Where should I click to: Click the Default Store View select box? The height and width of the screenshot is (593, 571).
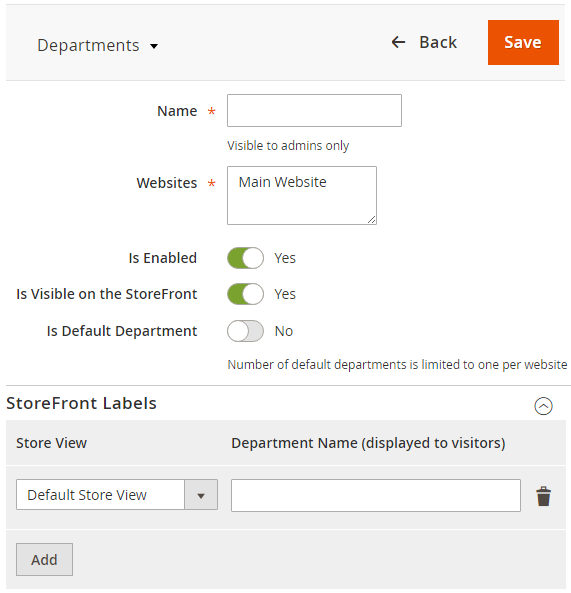(x=117, y=495)
